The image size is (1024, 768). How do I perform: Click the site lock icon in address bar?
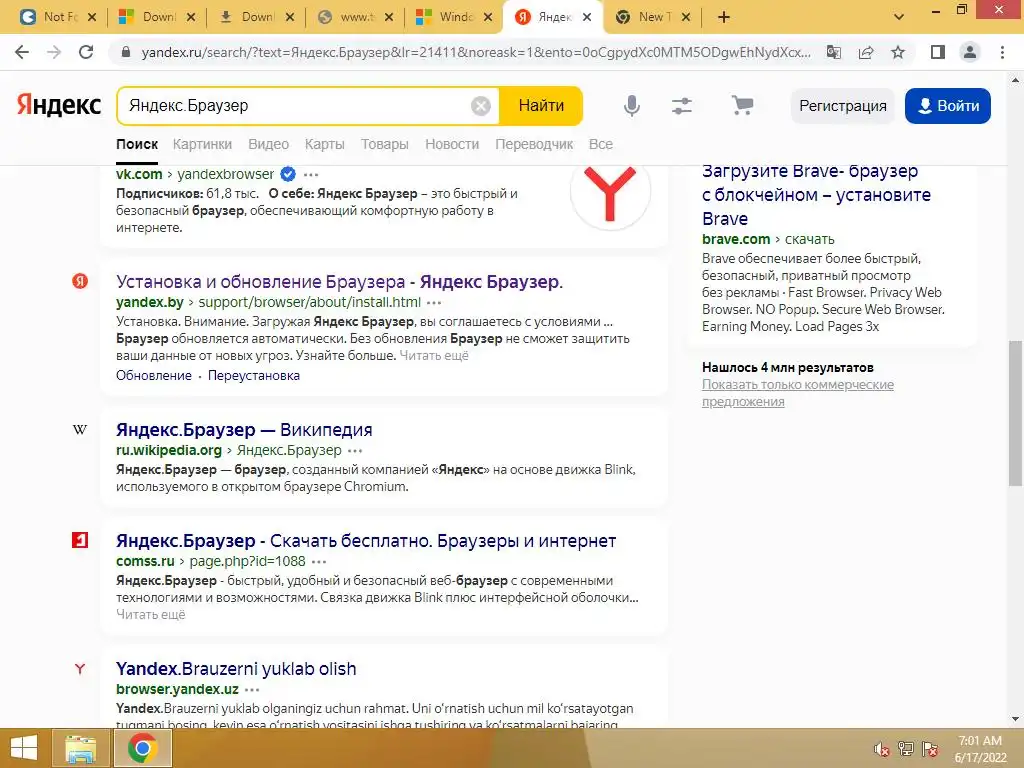pyautogui.click(x=126, y=52)
